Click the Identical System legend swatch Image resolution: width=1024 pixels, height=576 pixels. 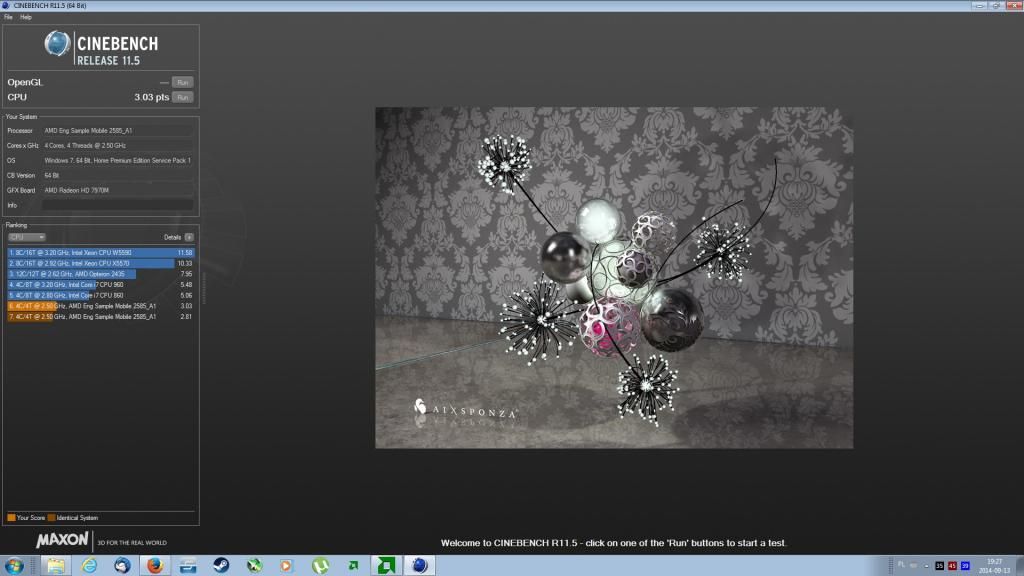click(x=52, y=518)
